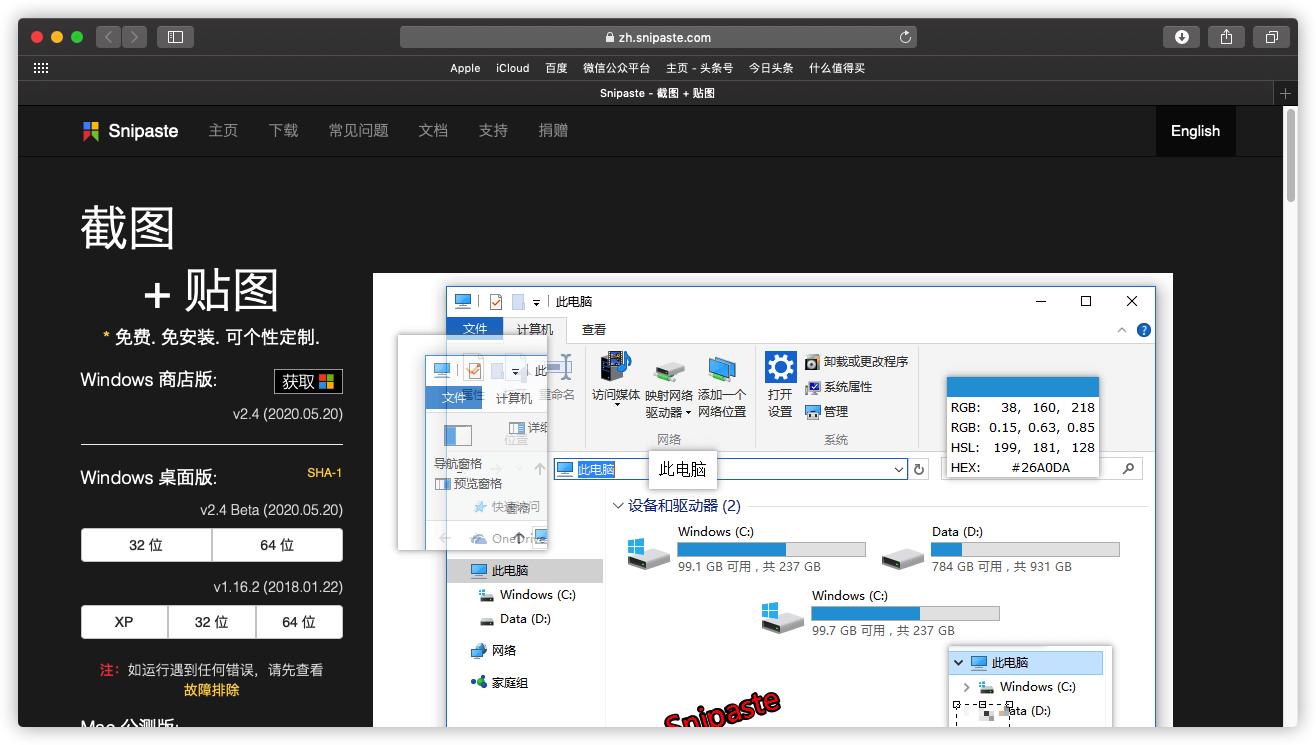Collapse the 设备和驱动器 (2) section

coord(619,505)
